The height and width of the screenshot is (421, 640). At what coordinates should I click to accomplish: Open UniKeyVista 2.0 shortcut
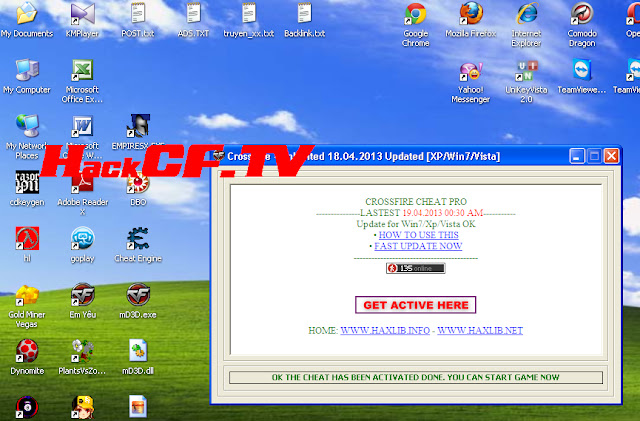coord(527,82)
